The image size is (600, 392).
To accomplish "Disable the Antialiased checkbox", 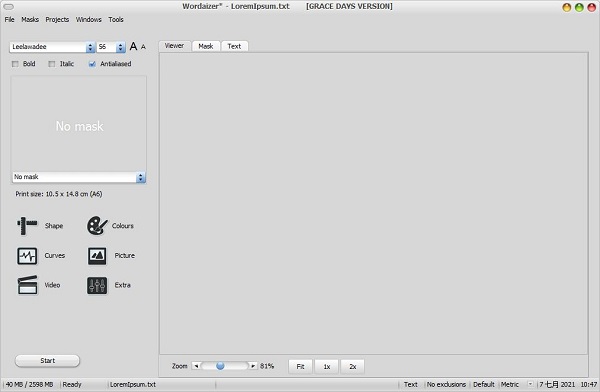I will coord(92,64).
